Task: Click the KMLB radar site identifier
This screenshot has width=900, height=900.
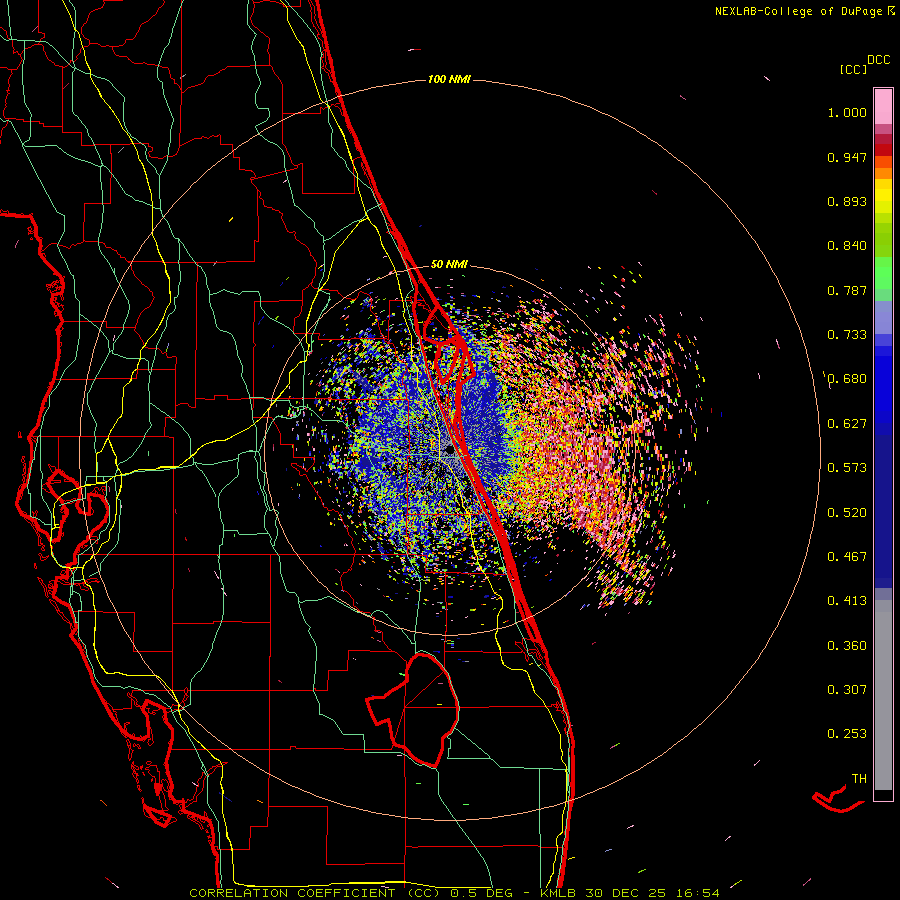Action: pos(558,893)
